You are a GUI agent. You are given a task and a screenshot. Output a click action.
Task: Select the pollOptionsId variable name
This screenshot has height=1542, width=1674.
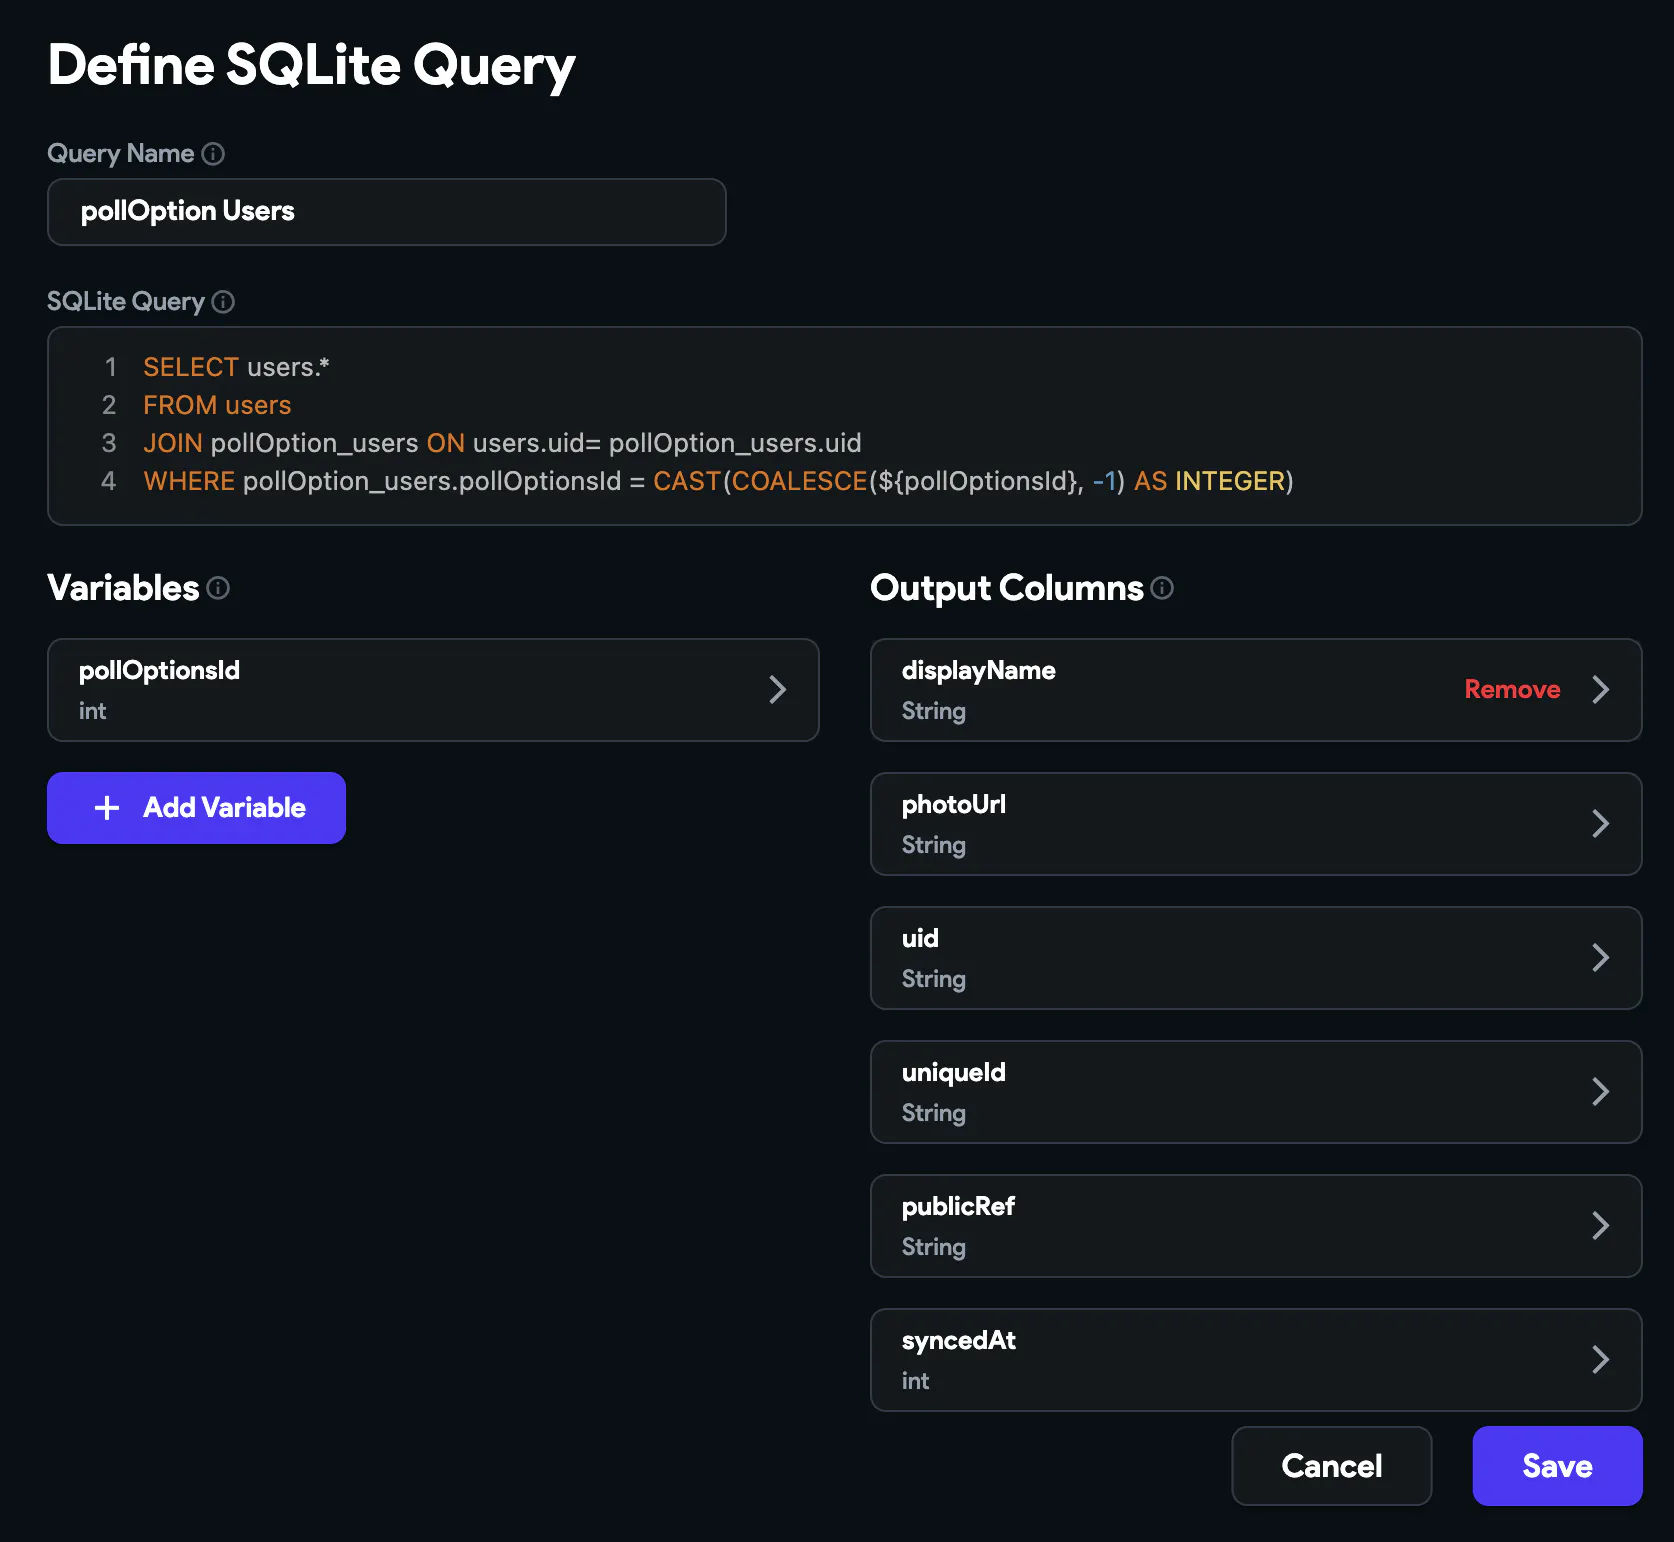tap(160, 671)
